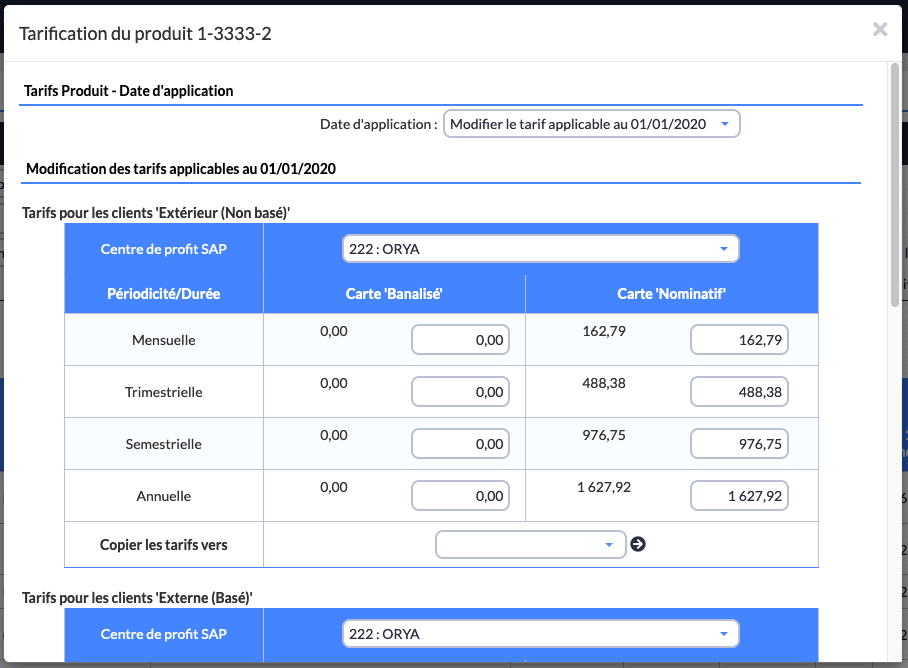This screenshot has width=908, height=668.
Task: Click the Mensuelle Banalisé price field
Action: (x=460, y=340)
